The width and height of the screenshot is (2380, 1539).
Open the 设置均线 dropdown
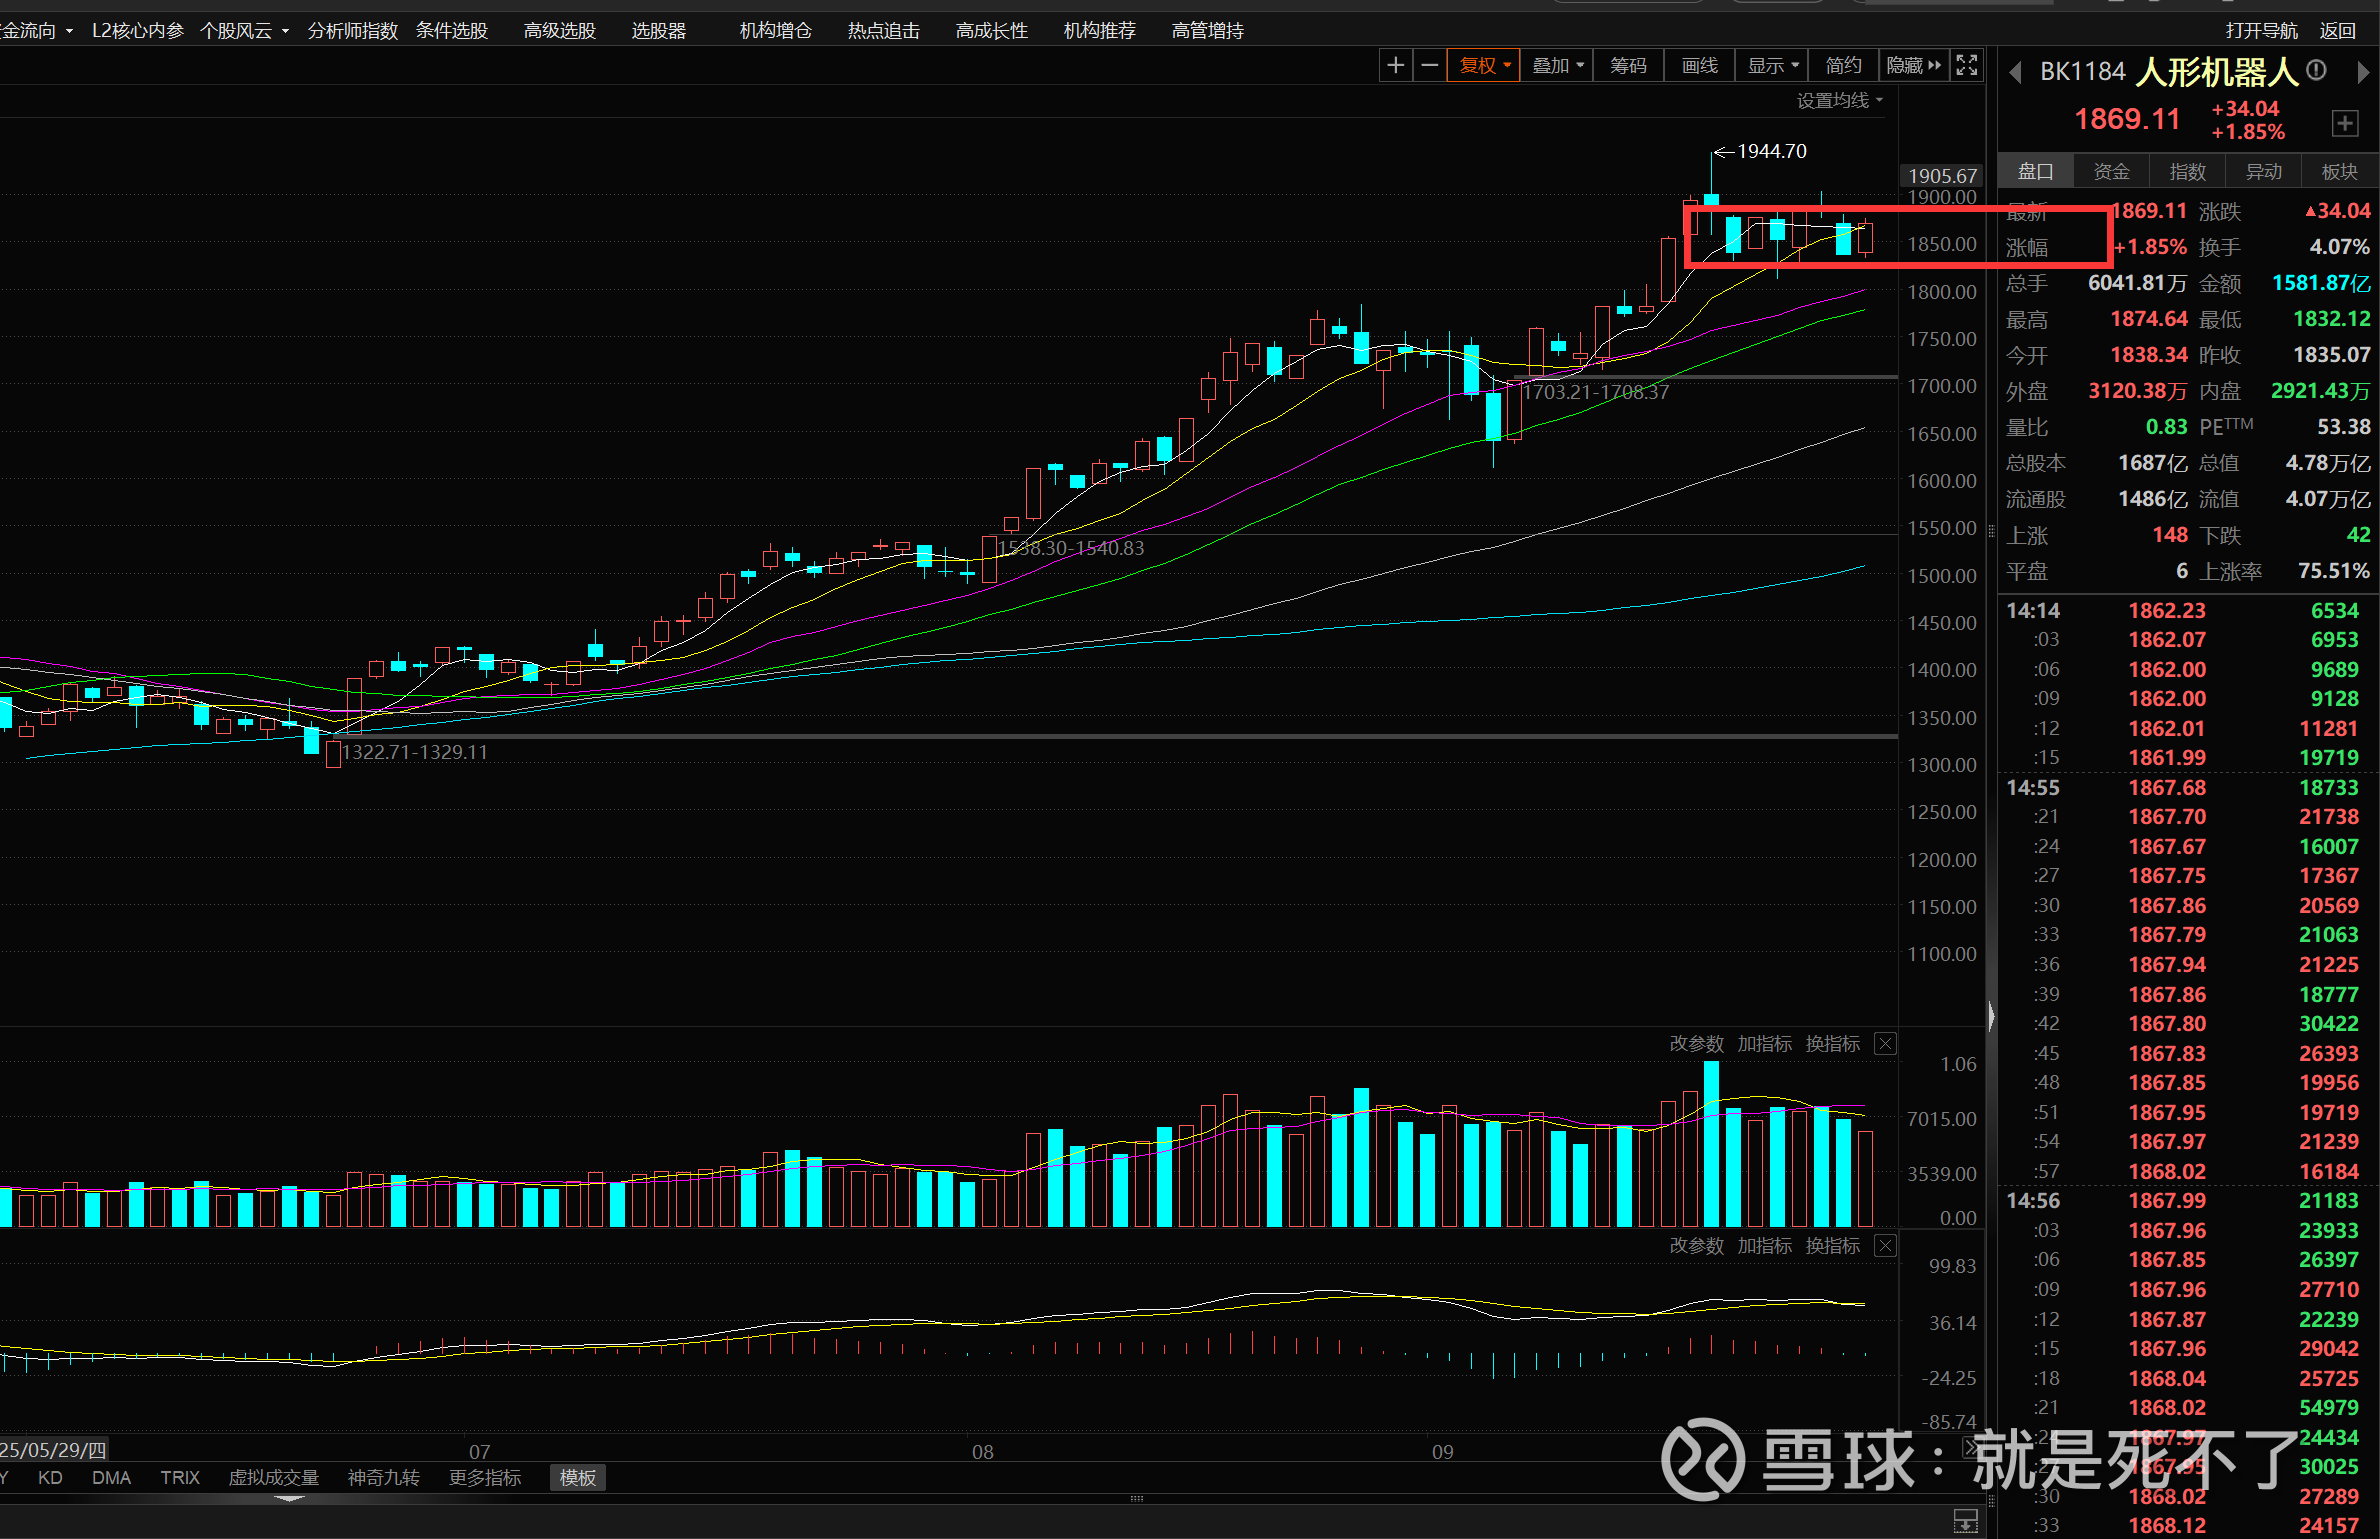(x=1839, y=101)
